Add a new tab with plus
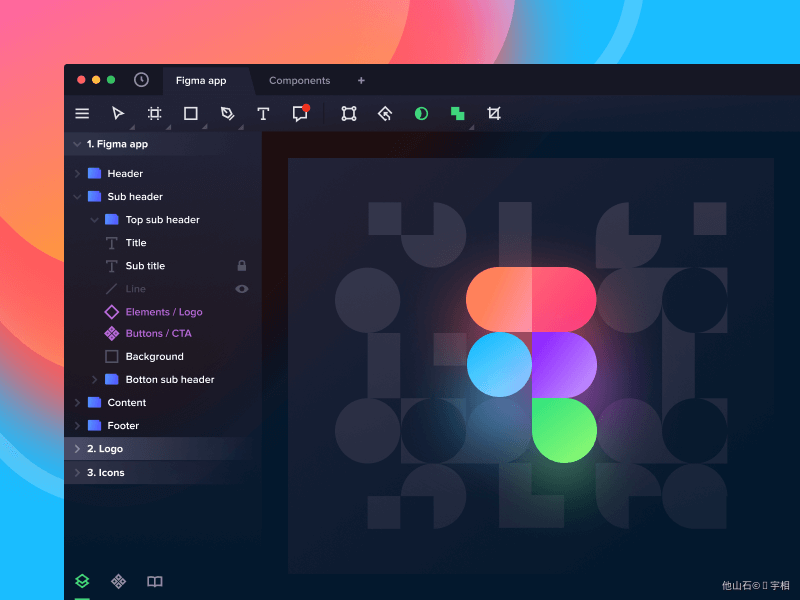The image size is (800, 600). tap(361, 81)
